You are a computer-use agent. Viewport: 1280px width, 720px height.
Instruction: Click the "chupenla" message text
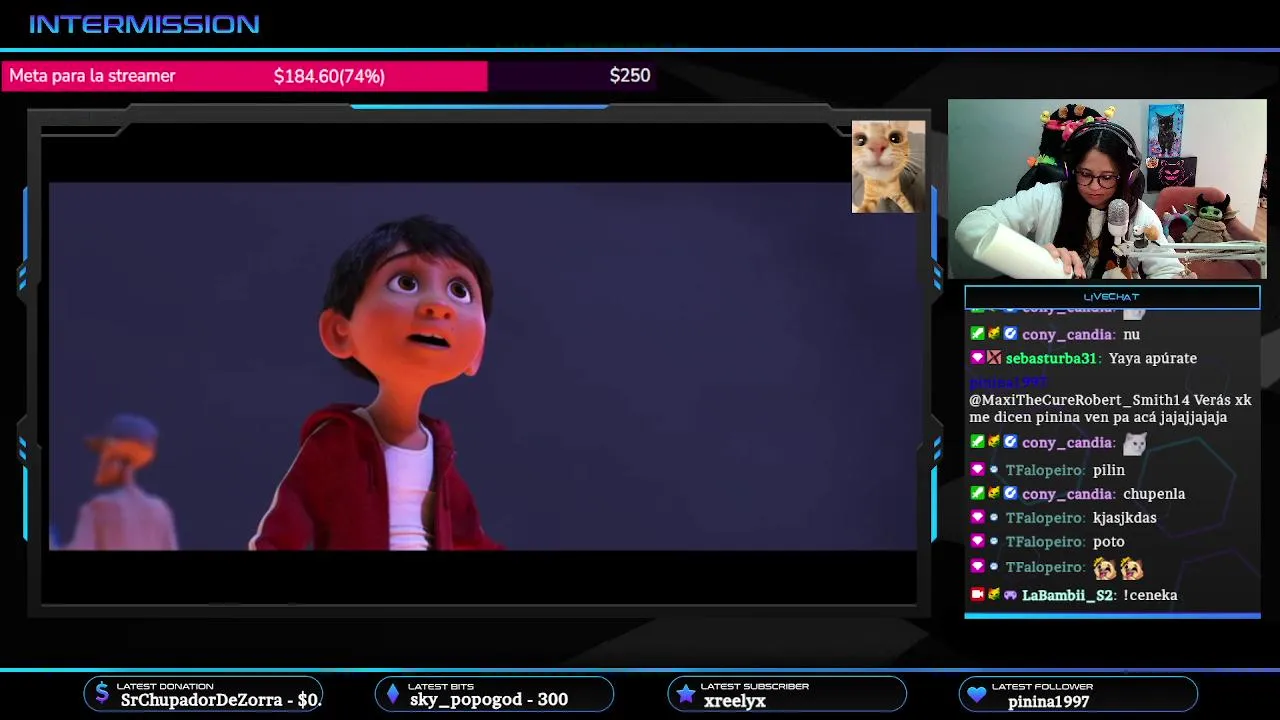1154,494
